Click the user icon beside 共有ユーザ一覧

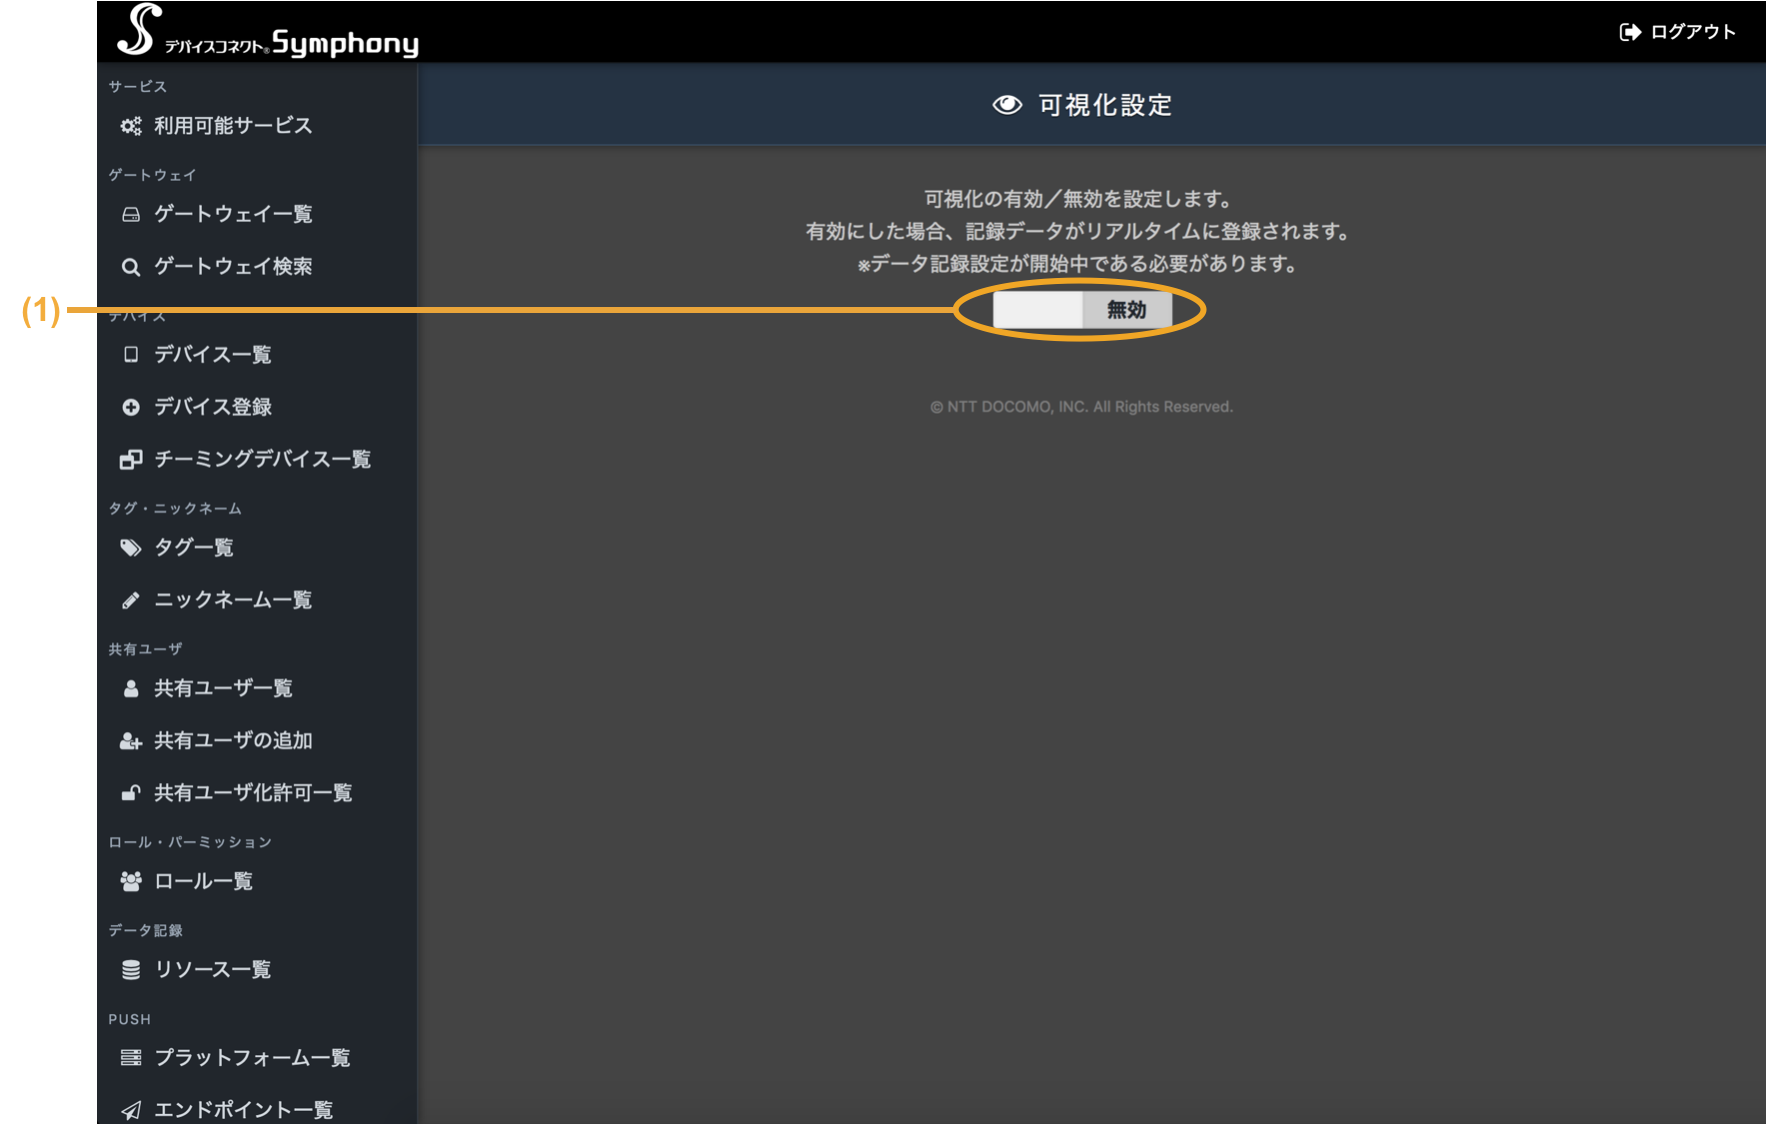coord(131,688)
